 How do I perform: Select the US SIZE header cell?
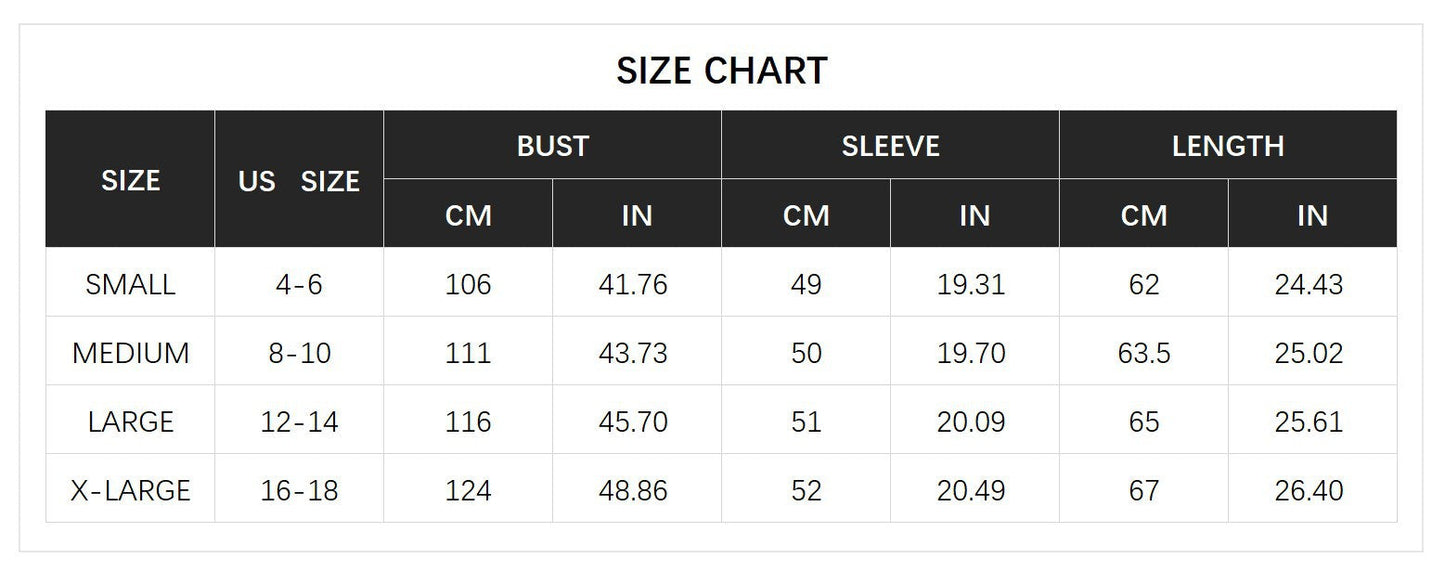(299, 181)
